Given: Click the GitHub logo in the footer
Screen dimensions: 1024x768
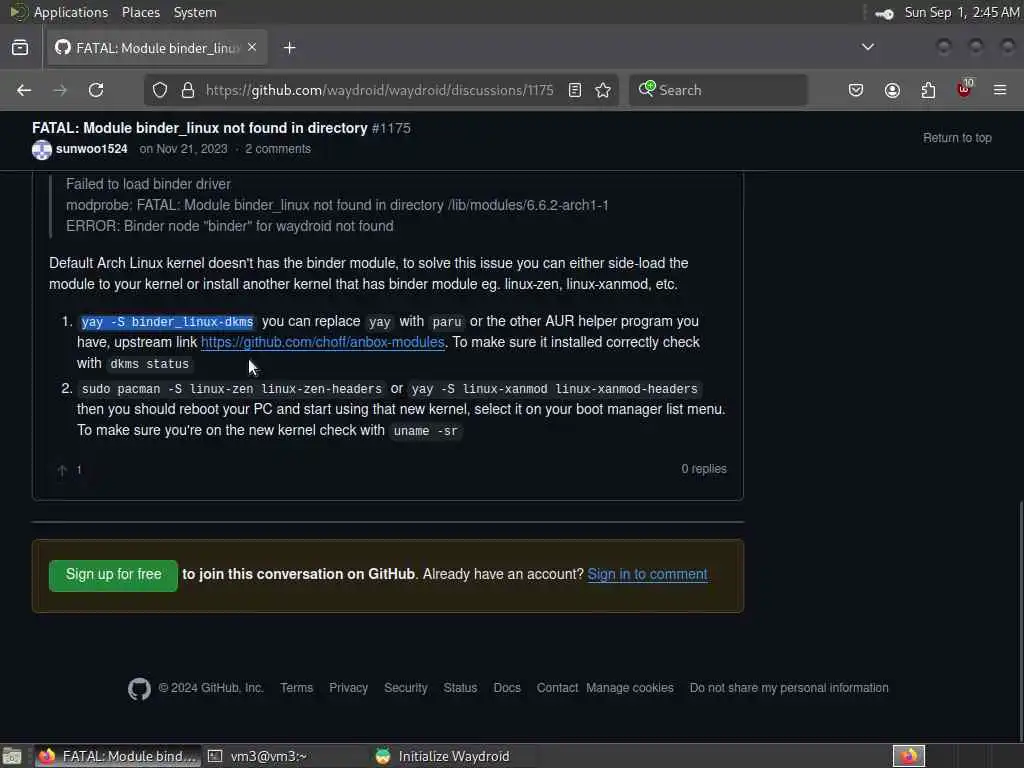Looking at the screenshot, I should 139,688.
